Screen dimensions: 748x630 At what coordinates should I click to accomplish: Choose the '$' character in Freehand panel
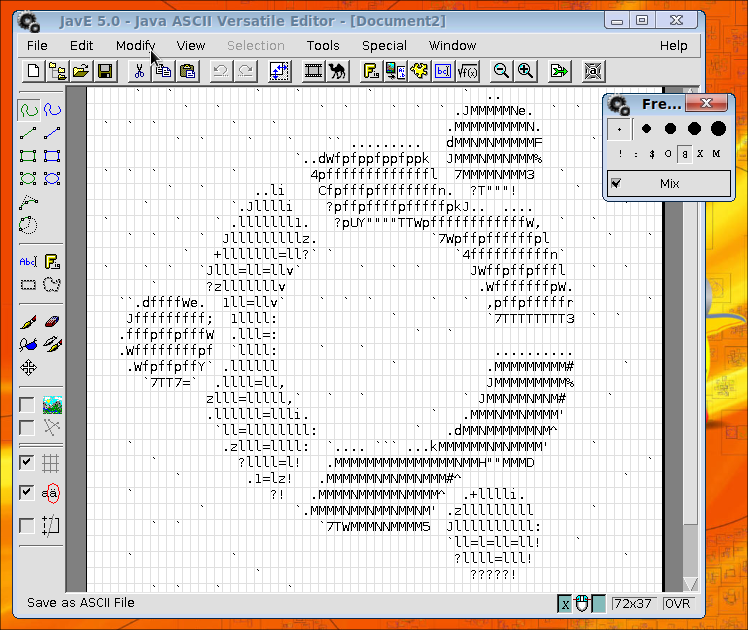652,154
